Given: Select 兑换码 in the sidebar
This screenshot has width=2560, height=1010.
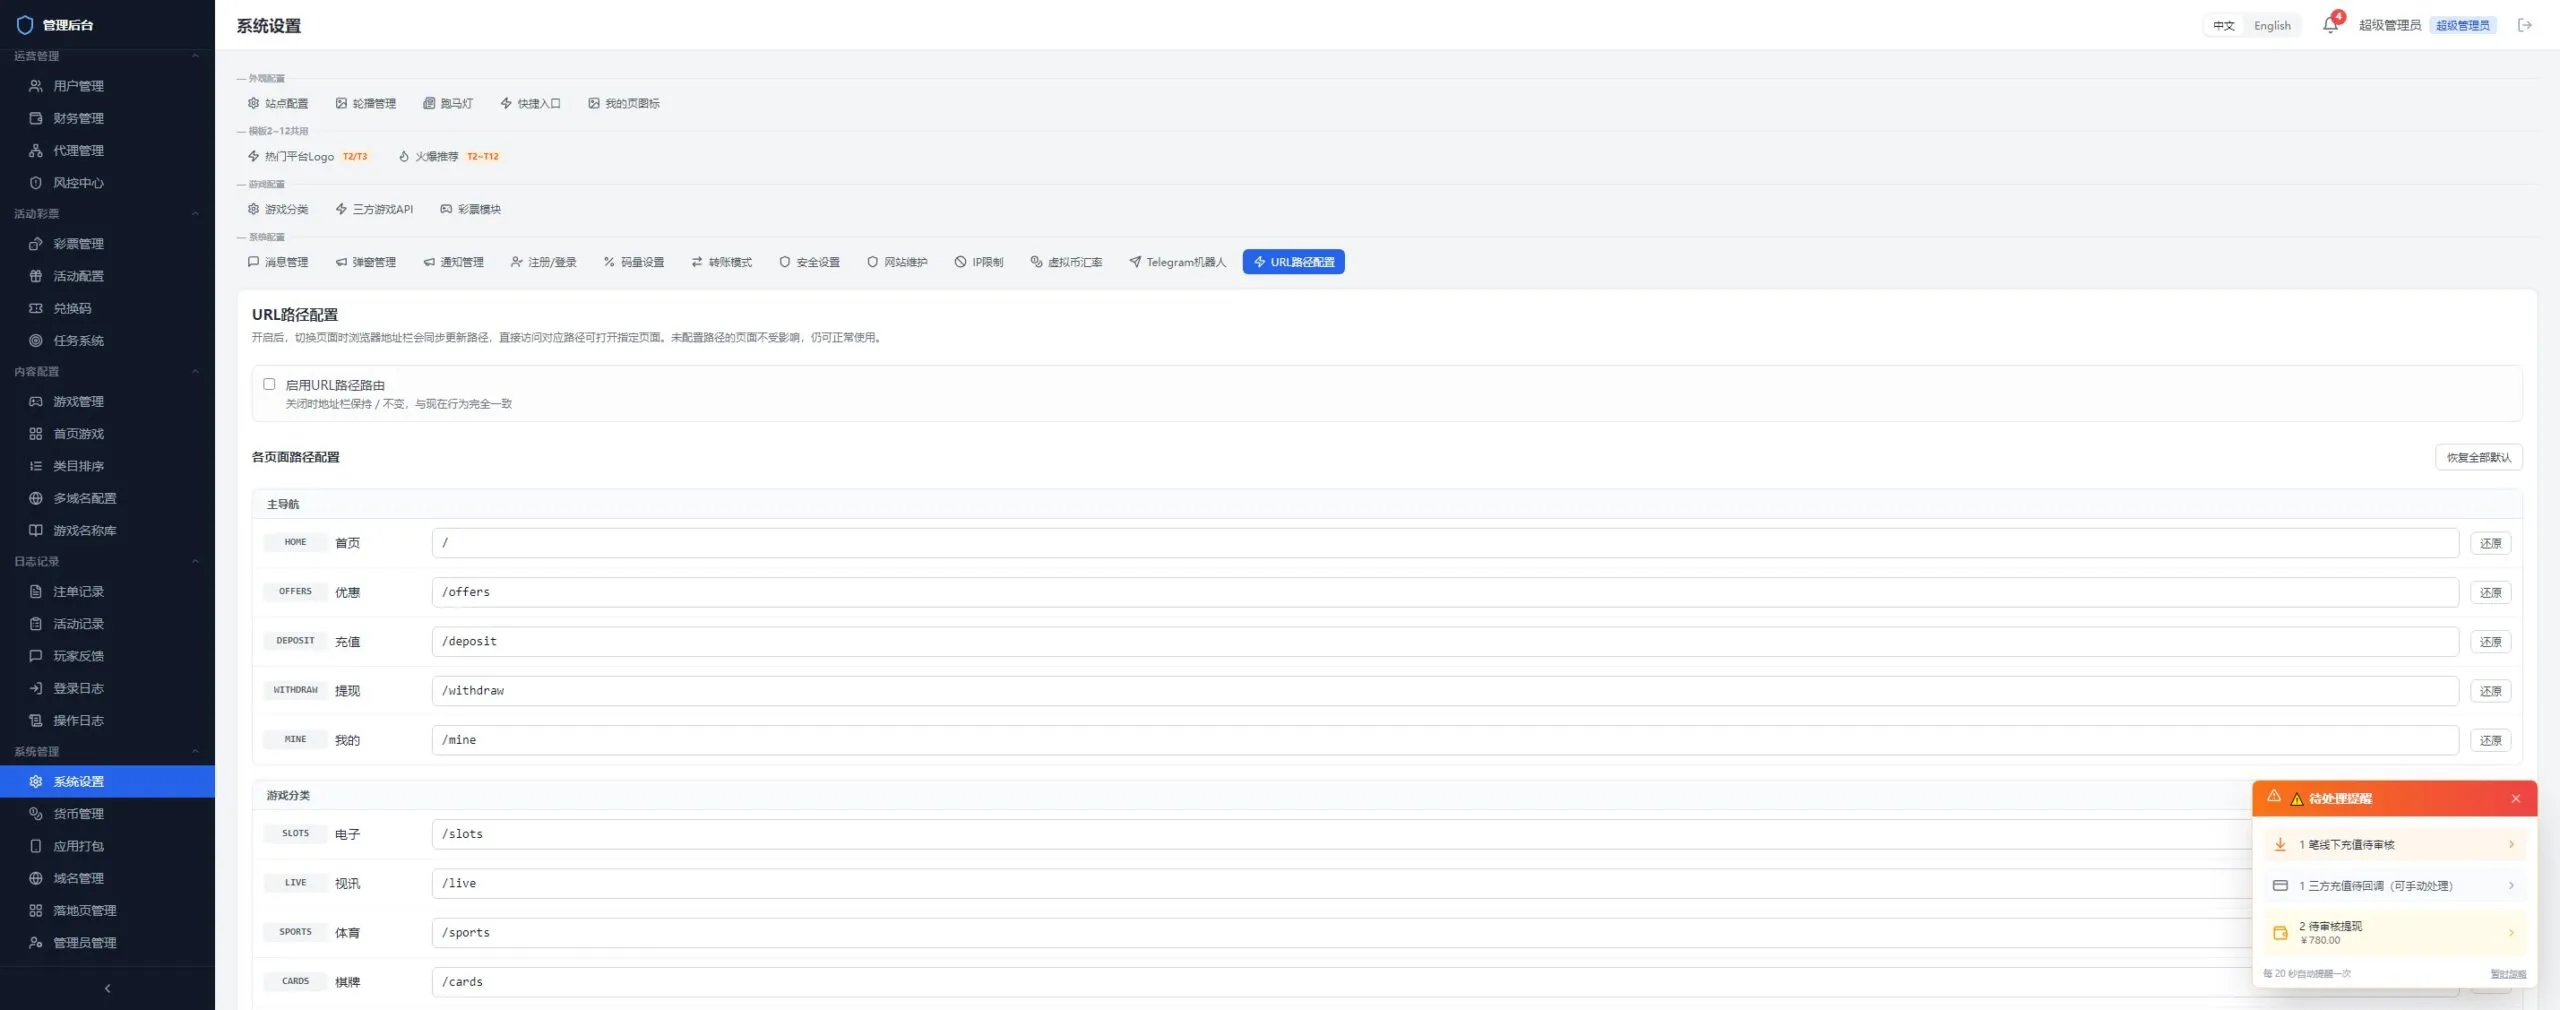Looking at the screenshot, I should point(107,308).
